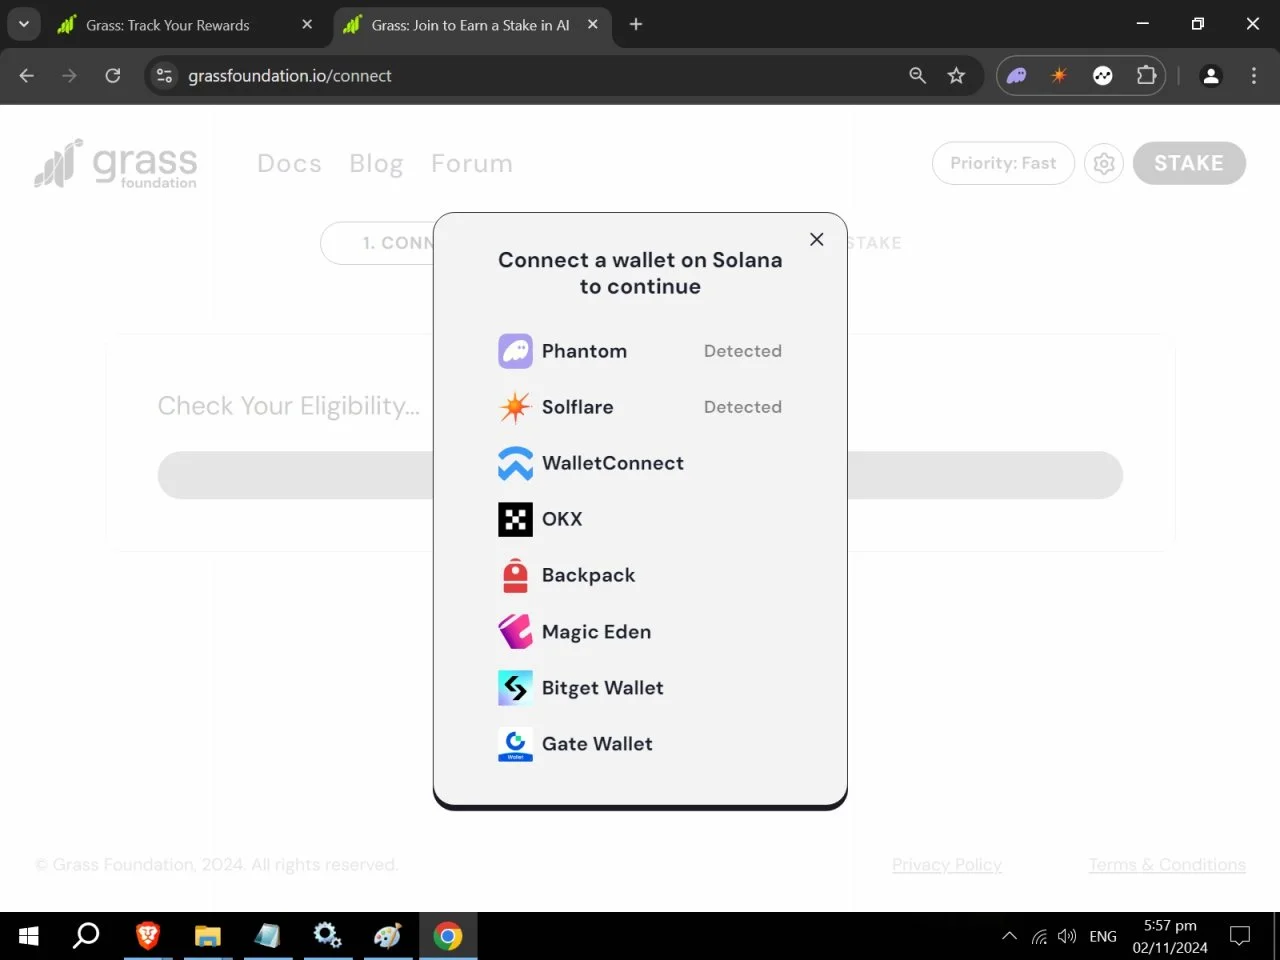Select the WalletConnect icon
This screenshot has width=1280, height=960.
coord(515,463)
